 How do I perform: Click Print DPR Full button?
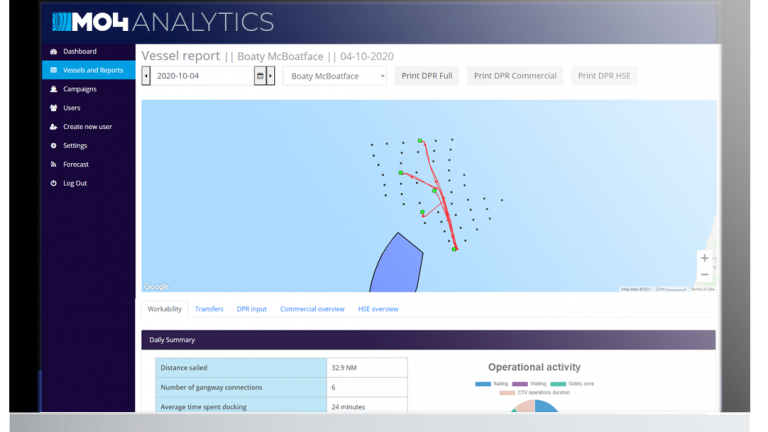point(427,76)
